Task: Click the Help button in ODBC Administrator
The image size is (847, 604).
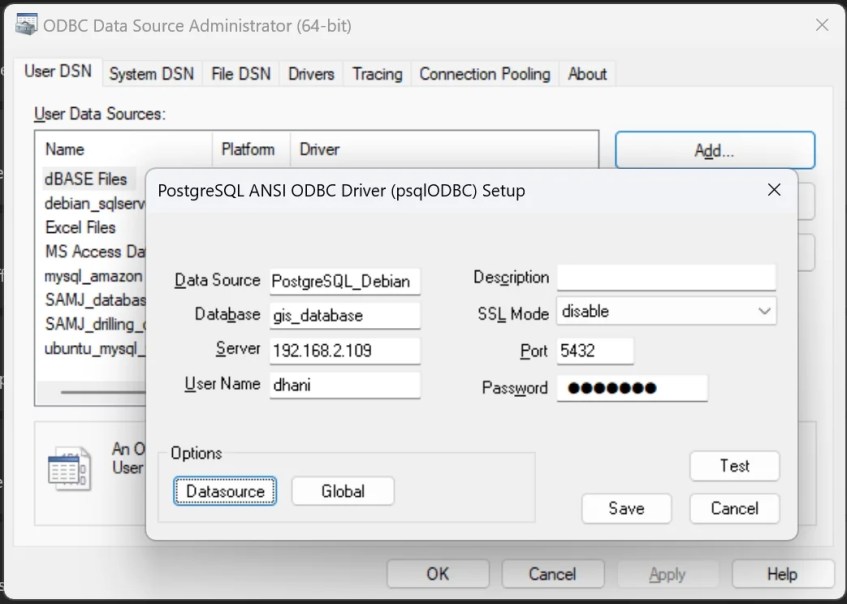Action: click(783, 574)
